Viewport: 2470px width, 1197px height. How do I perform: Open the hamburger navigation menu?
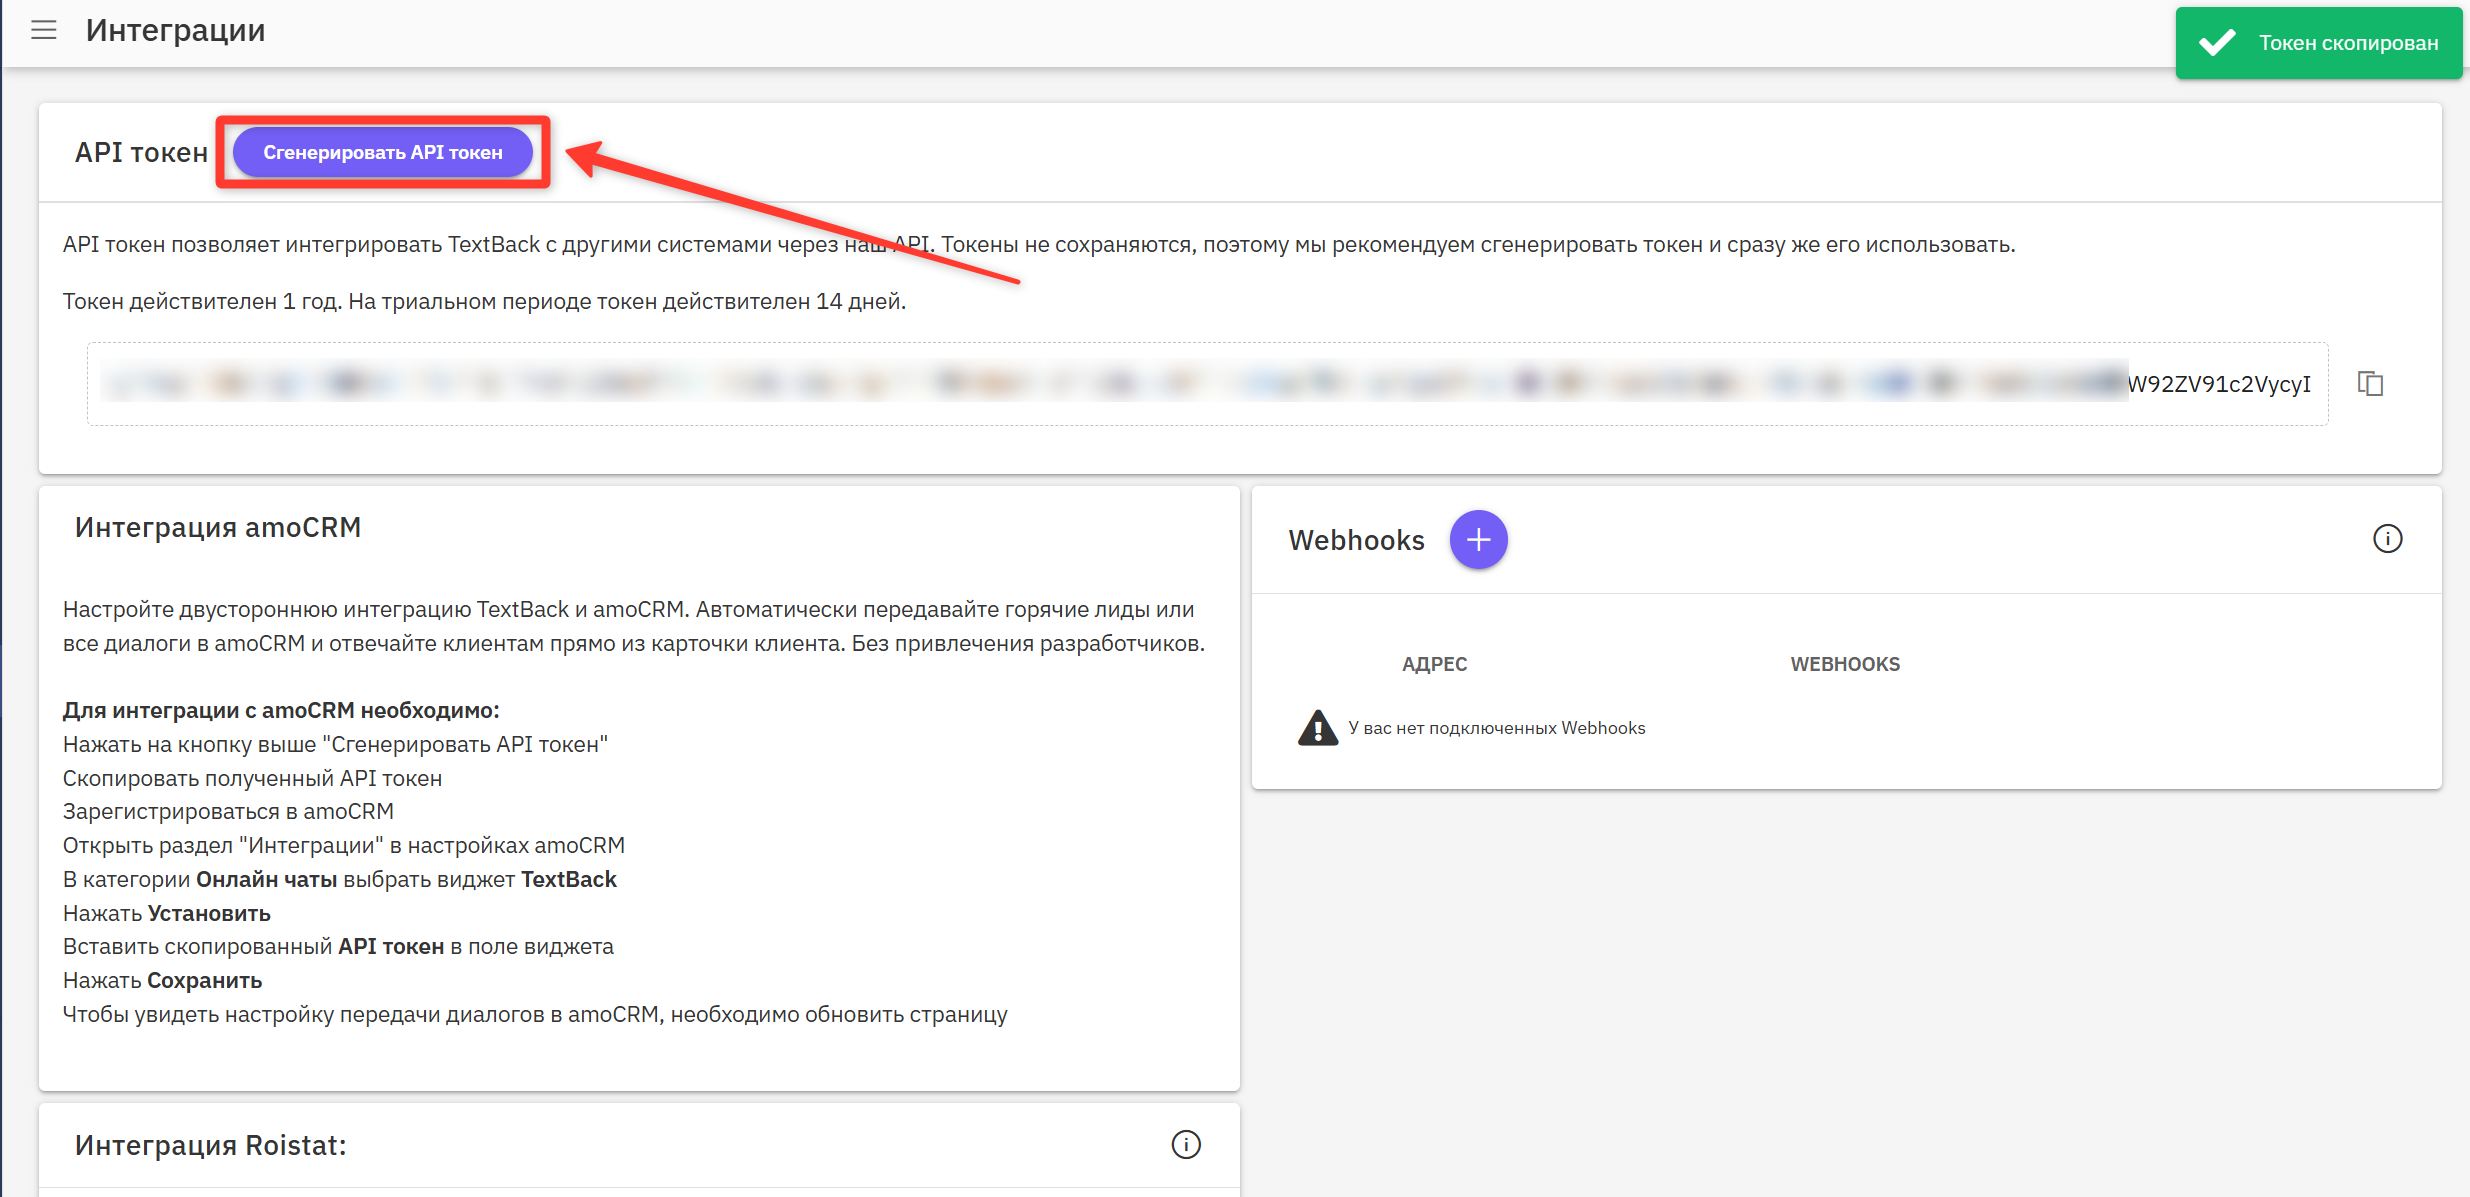[x=44, y=30]
